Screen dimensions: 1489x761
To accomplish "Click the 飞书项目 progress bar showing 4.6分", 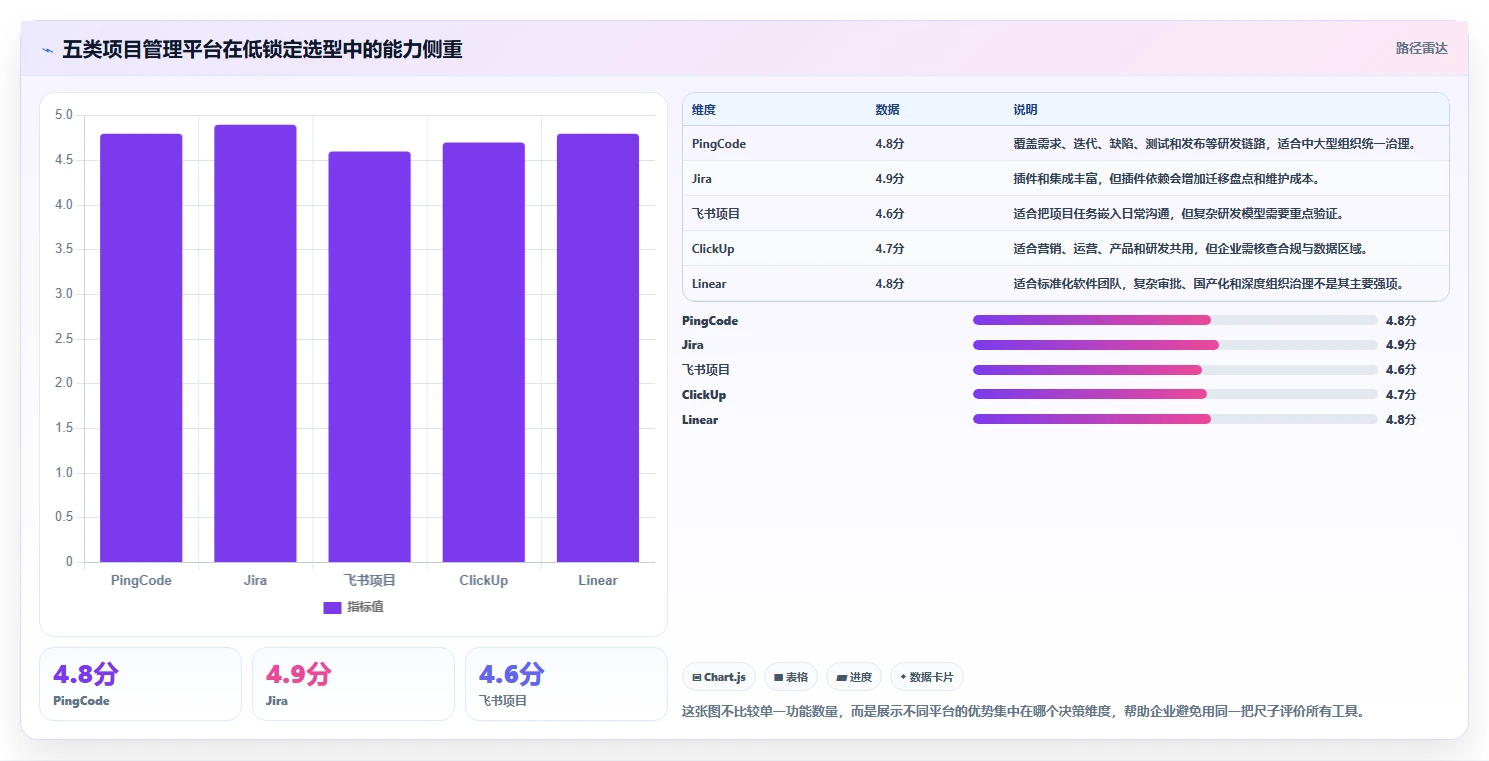I will click(1175, 370).
